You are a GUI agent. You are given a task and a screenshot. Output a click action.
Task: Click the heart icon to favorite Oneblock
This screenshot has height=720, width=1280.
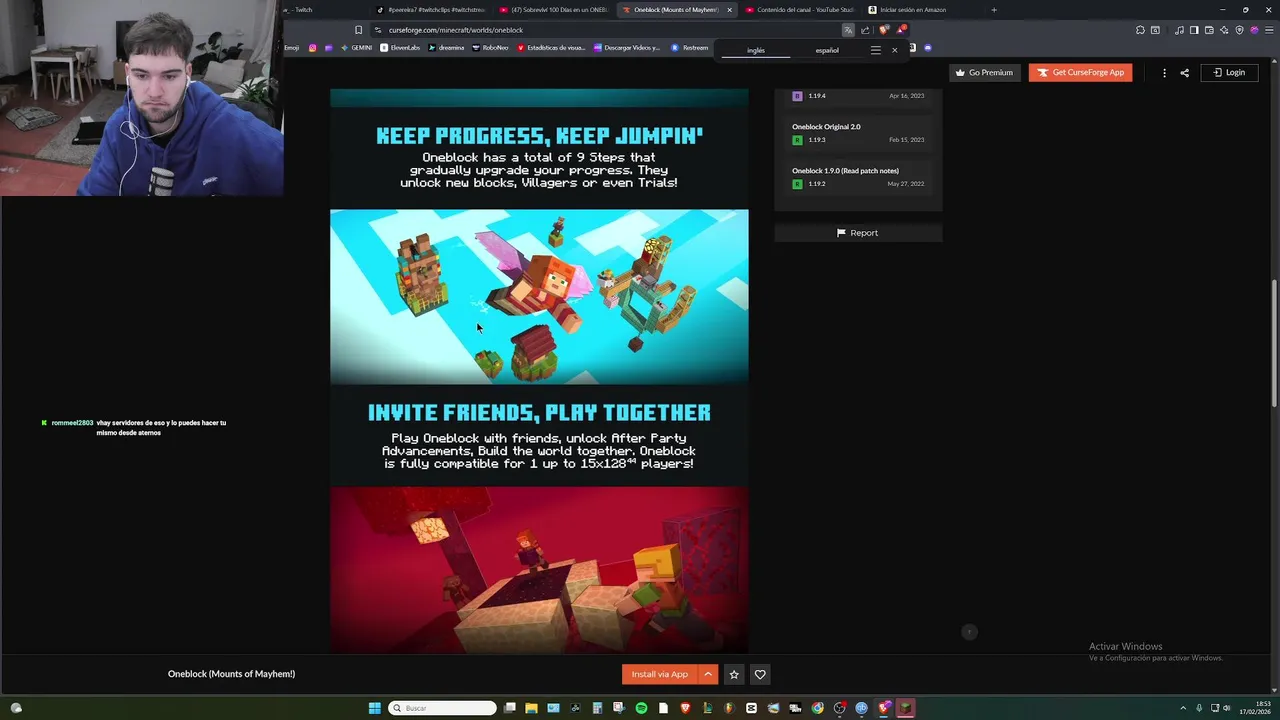pyautogui.click(x=760, y=674)
